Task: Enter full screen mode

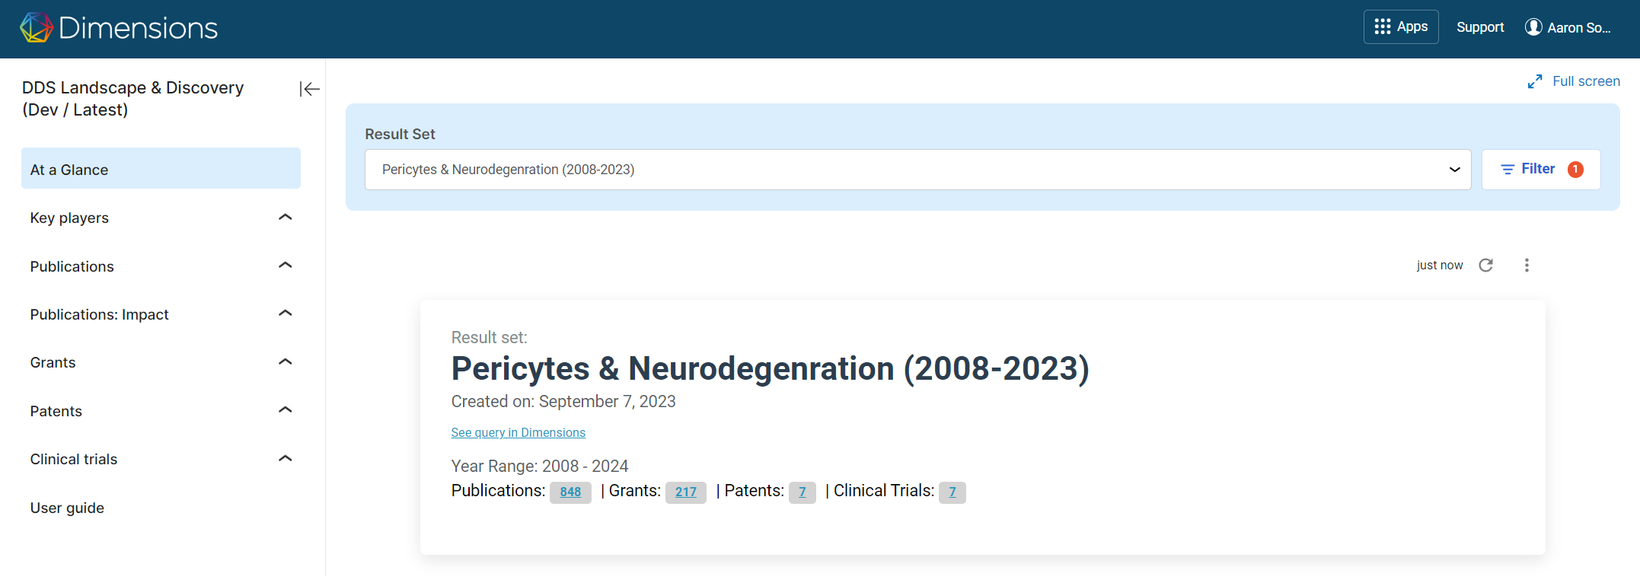Action: pyautogui.click(x=1574, y=81)
